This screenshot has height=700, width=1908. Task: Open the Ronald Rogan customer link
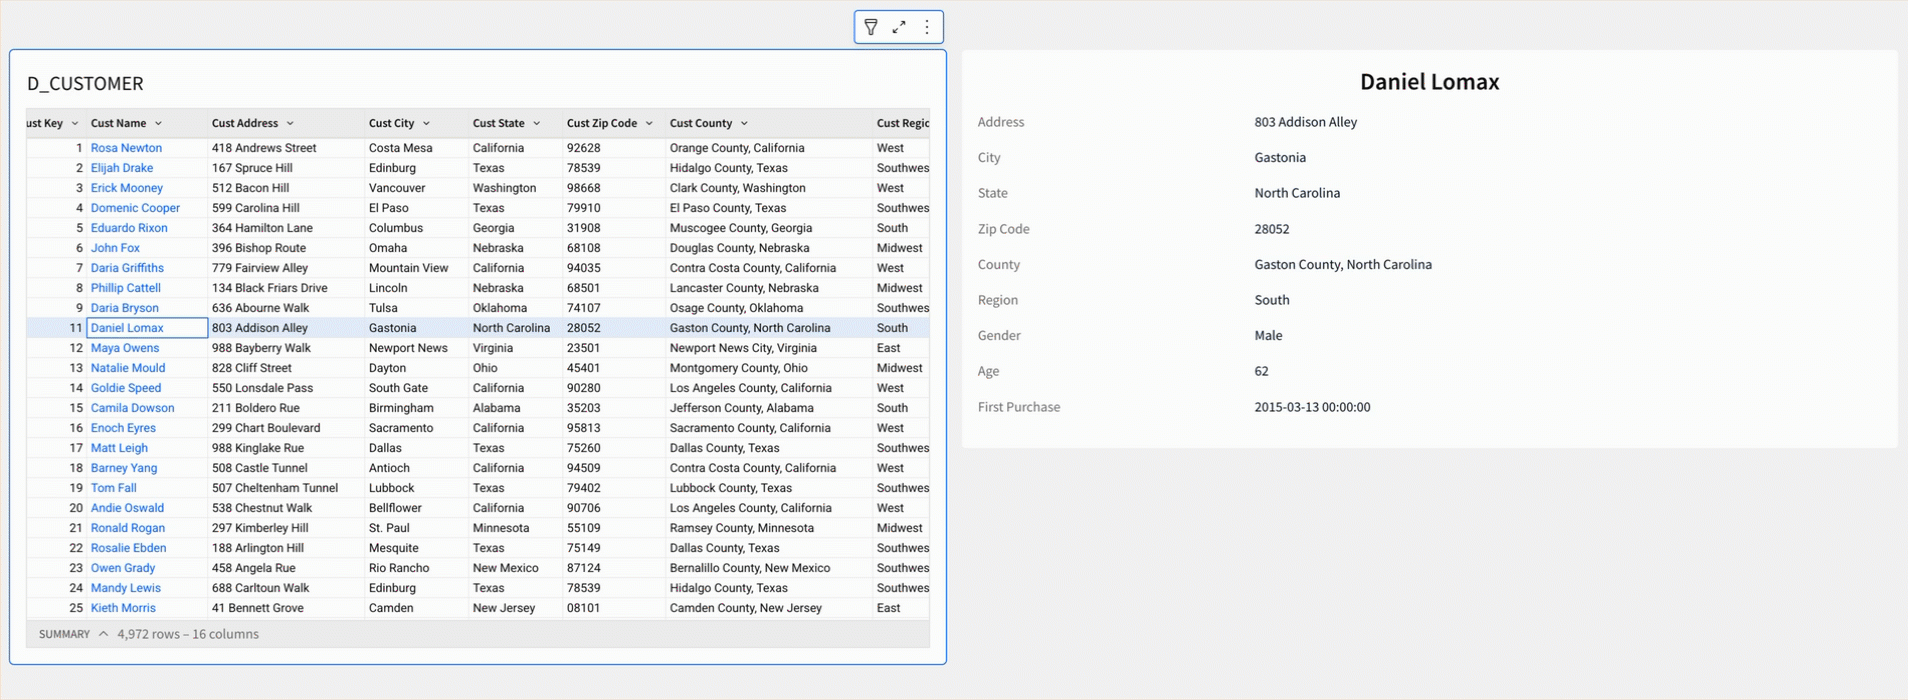(128, 528)
